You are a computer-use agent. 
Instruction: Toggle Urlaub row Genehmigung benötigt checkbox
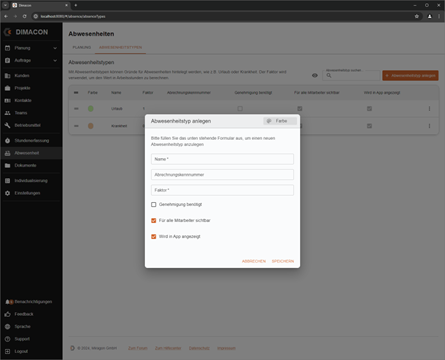click(x=240, y=109)
